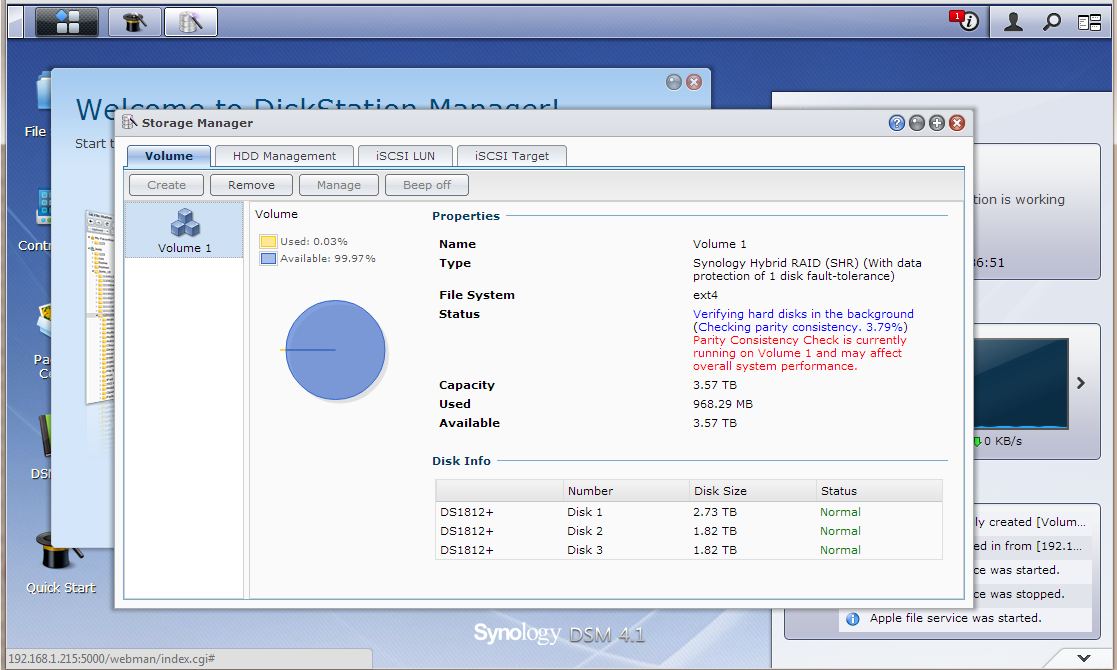Select the Disk 1 row
This screenshot has height=670, width=1117.
point(689,512)
